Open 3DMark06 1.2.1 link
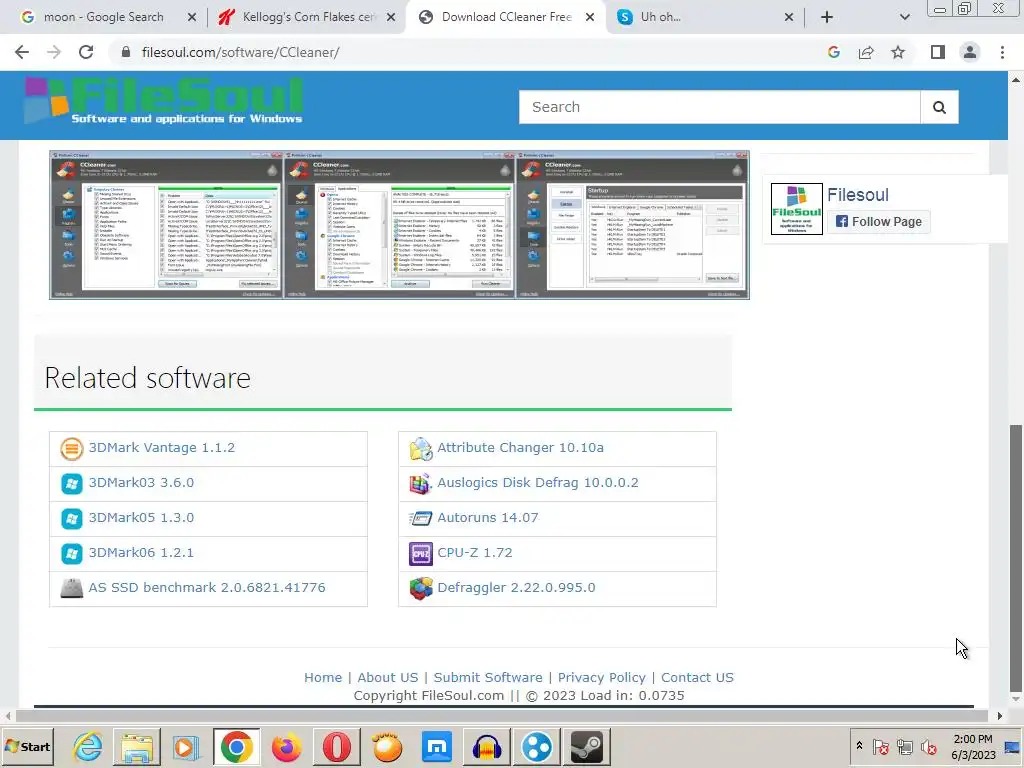Image resolution: width=1024 pixels, height=768 pixels. (141, 552)
